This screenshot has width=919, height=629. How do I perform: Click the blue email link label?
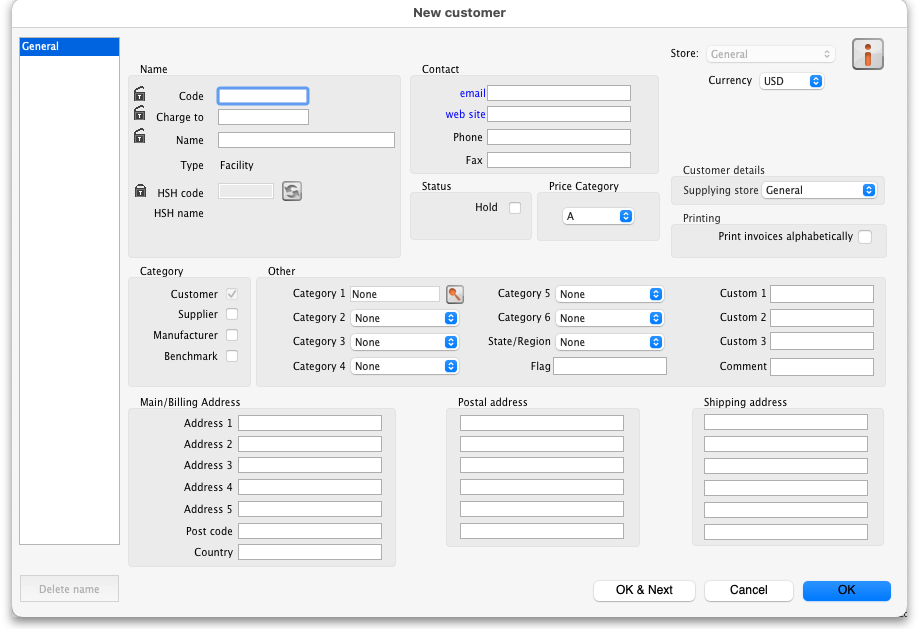472,93
